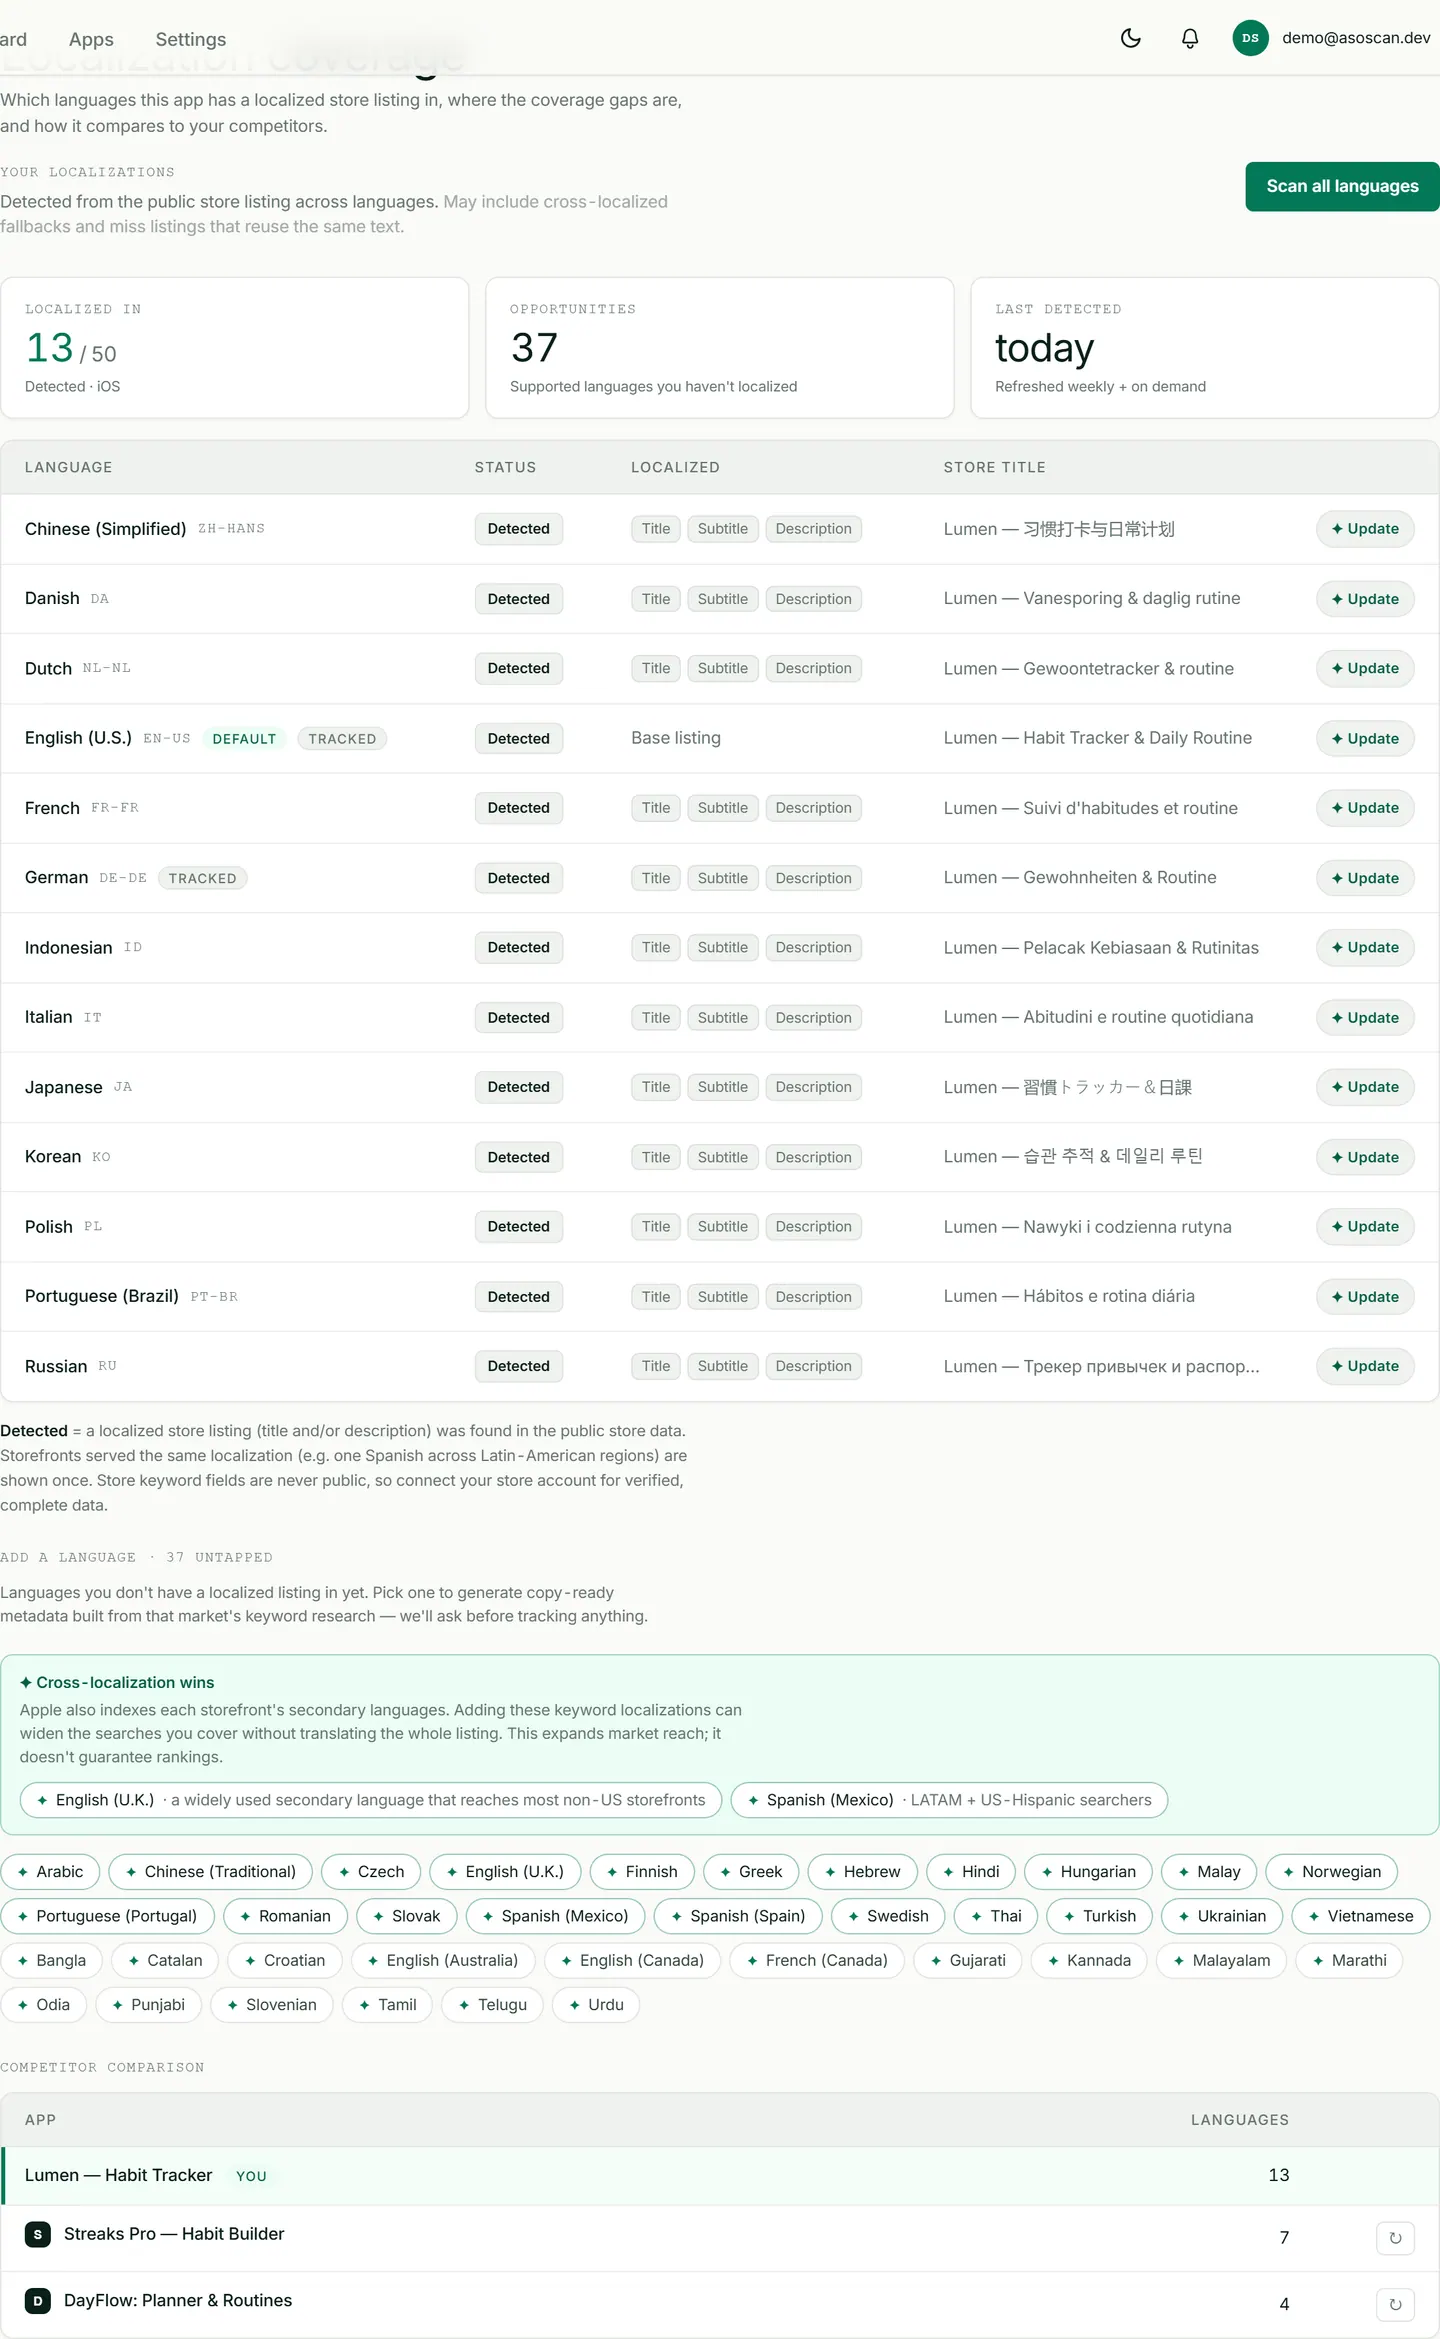Update the Polish listing
The image size is (1440, 2339).
click(x=1365, y=1226)
